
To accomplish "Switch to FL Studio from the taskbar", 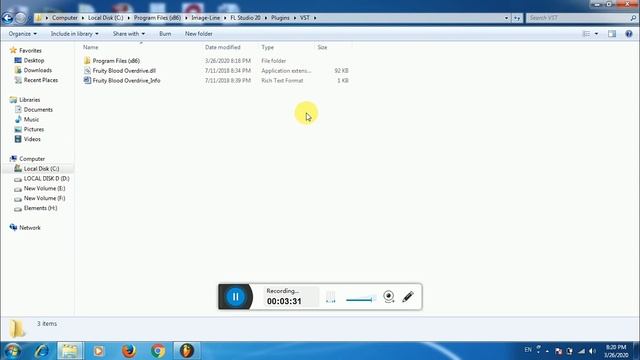I will pos(187,351).
